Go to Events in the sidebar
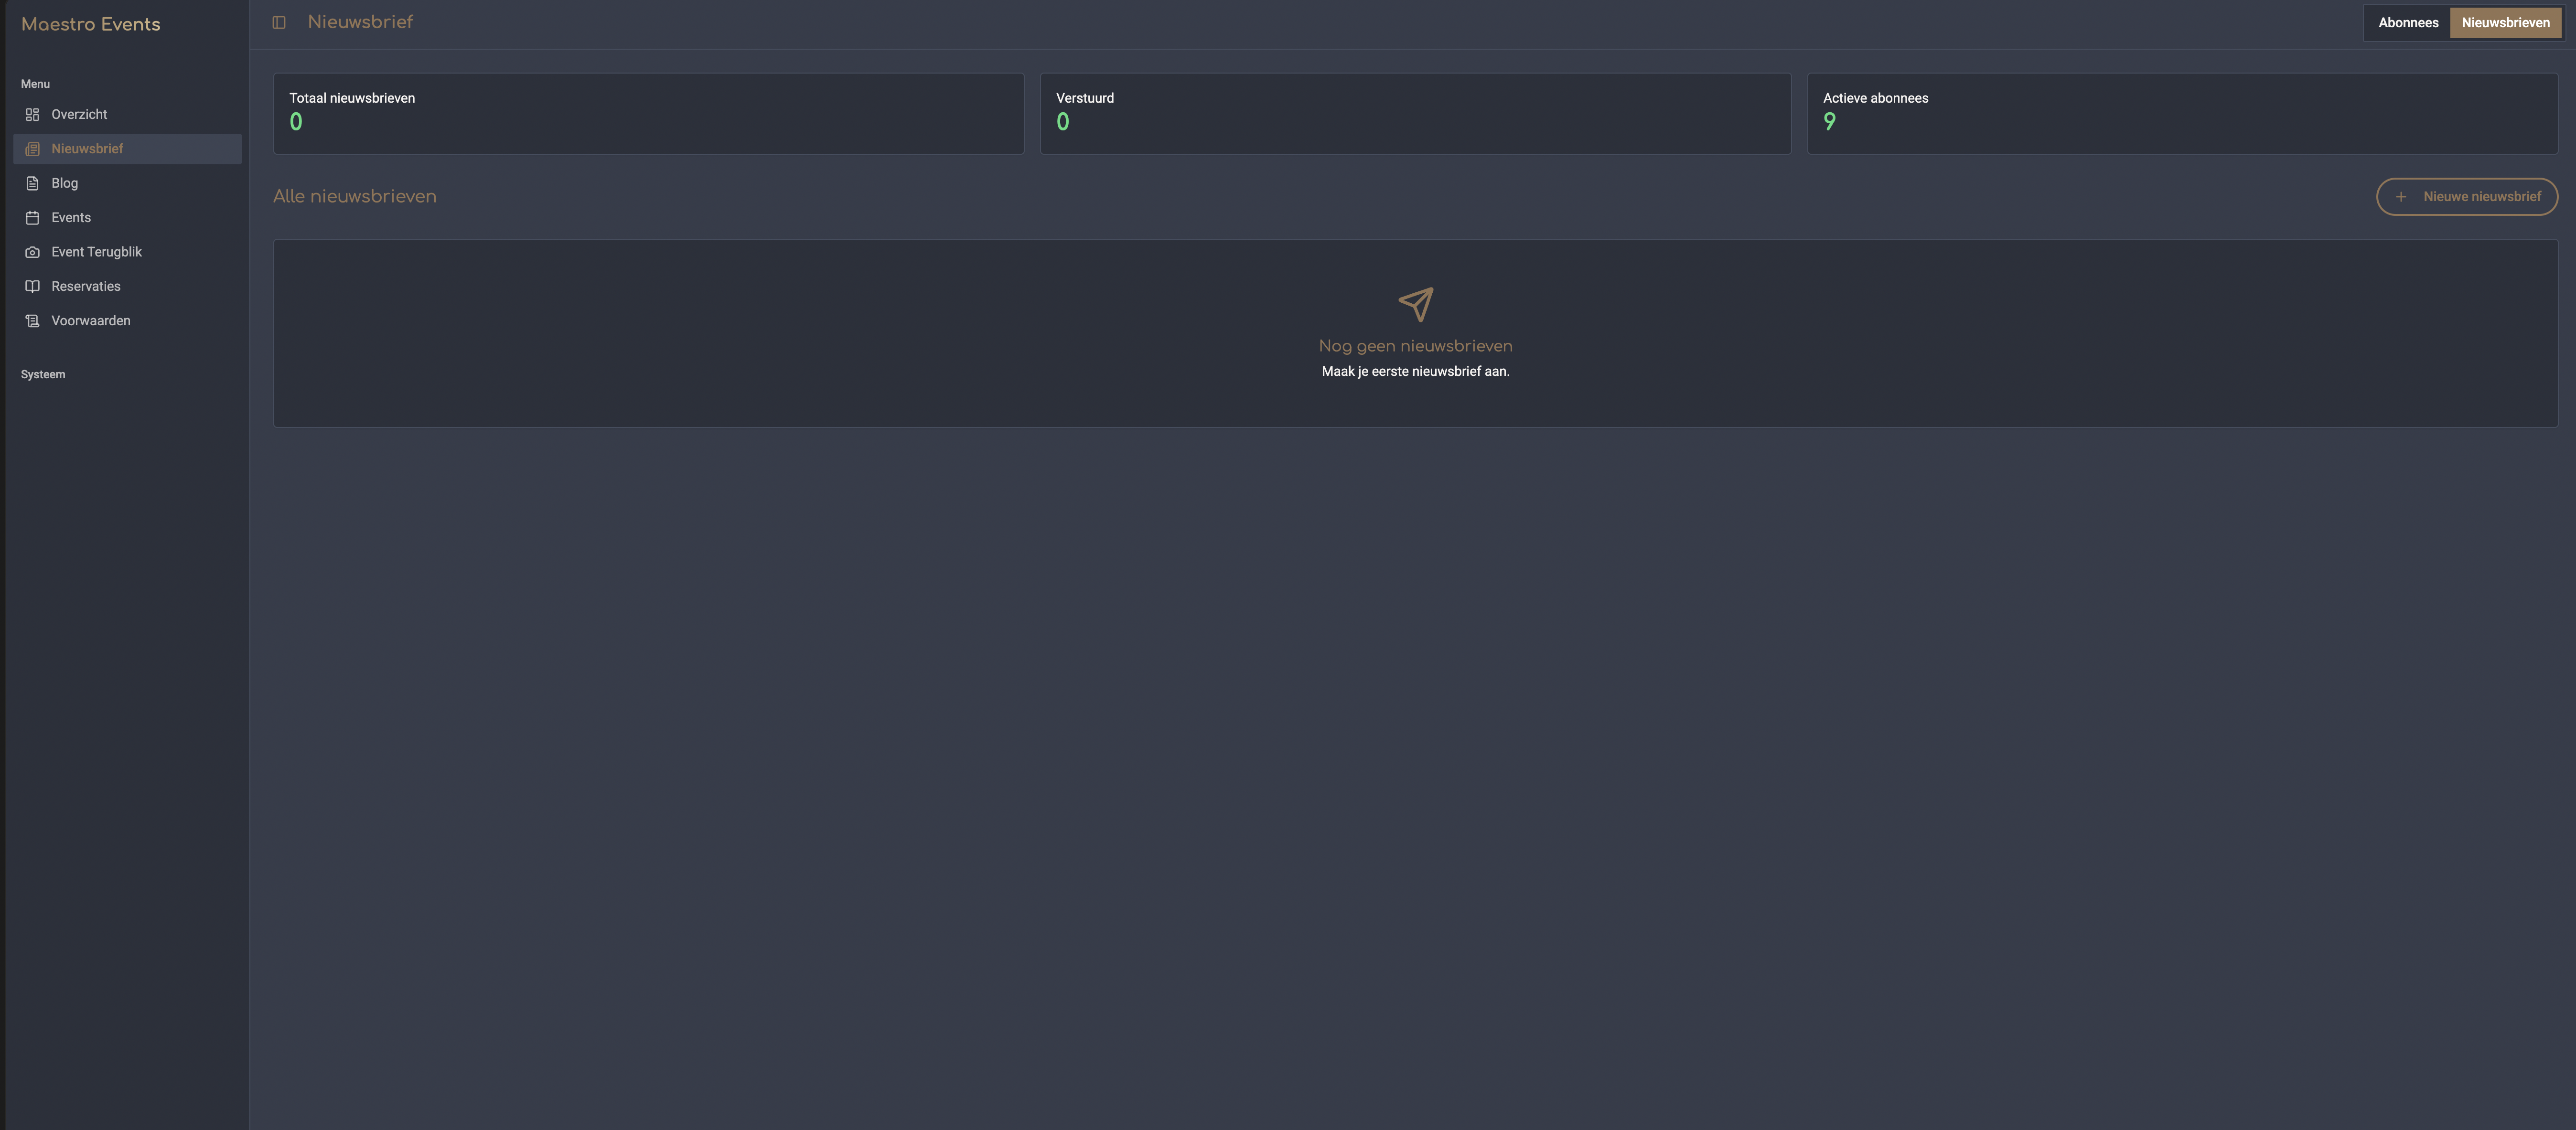This screenshot has height=1130, width=2576. [x=128, y=218]
